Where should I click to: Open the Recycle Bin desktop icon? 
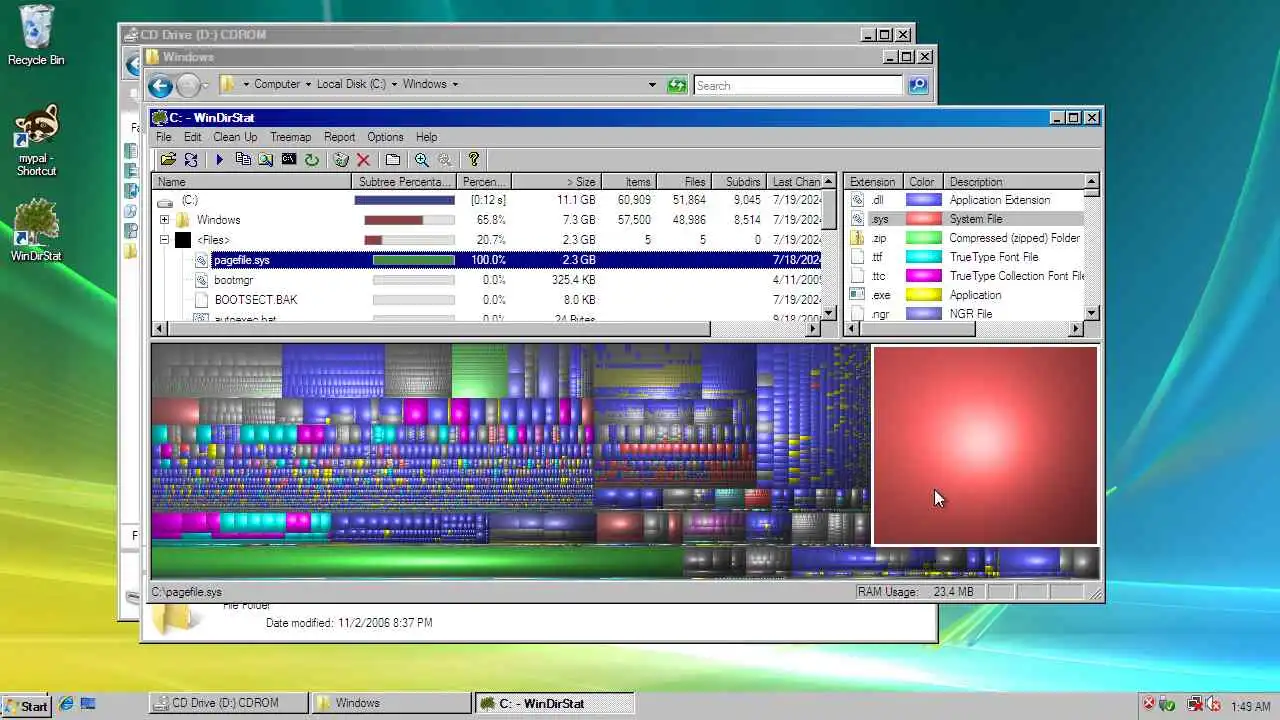[36, 35]
